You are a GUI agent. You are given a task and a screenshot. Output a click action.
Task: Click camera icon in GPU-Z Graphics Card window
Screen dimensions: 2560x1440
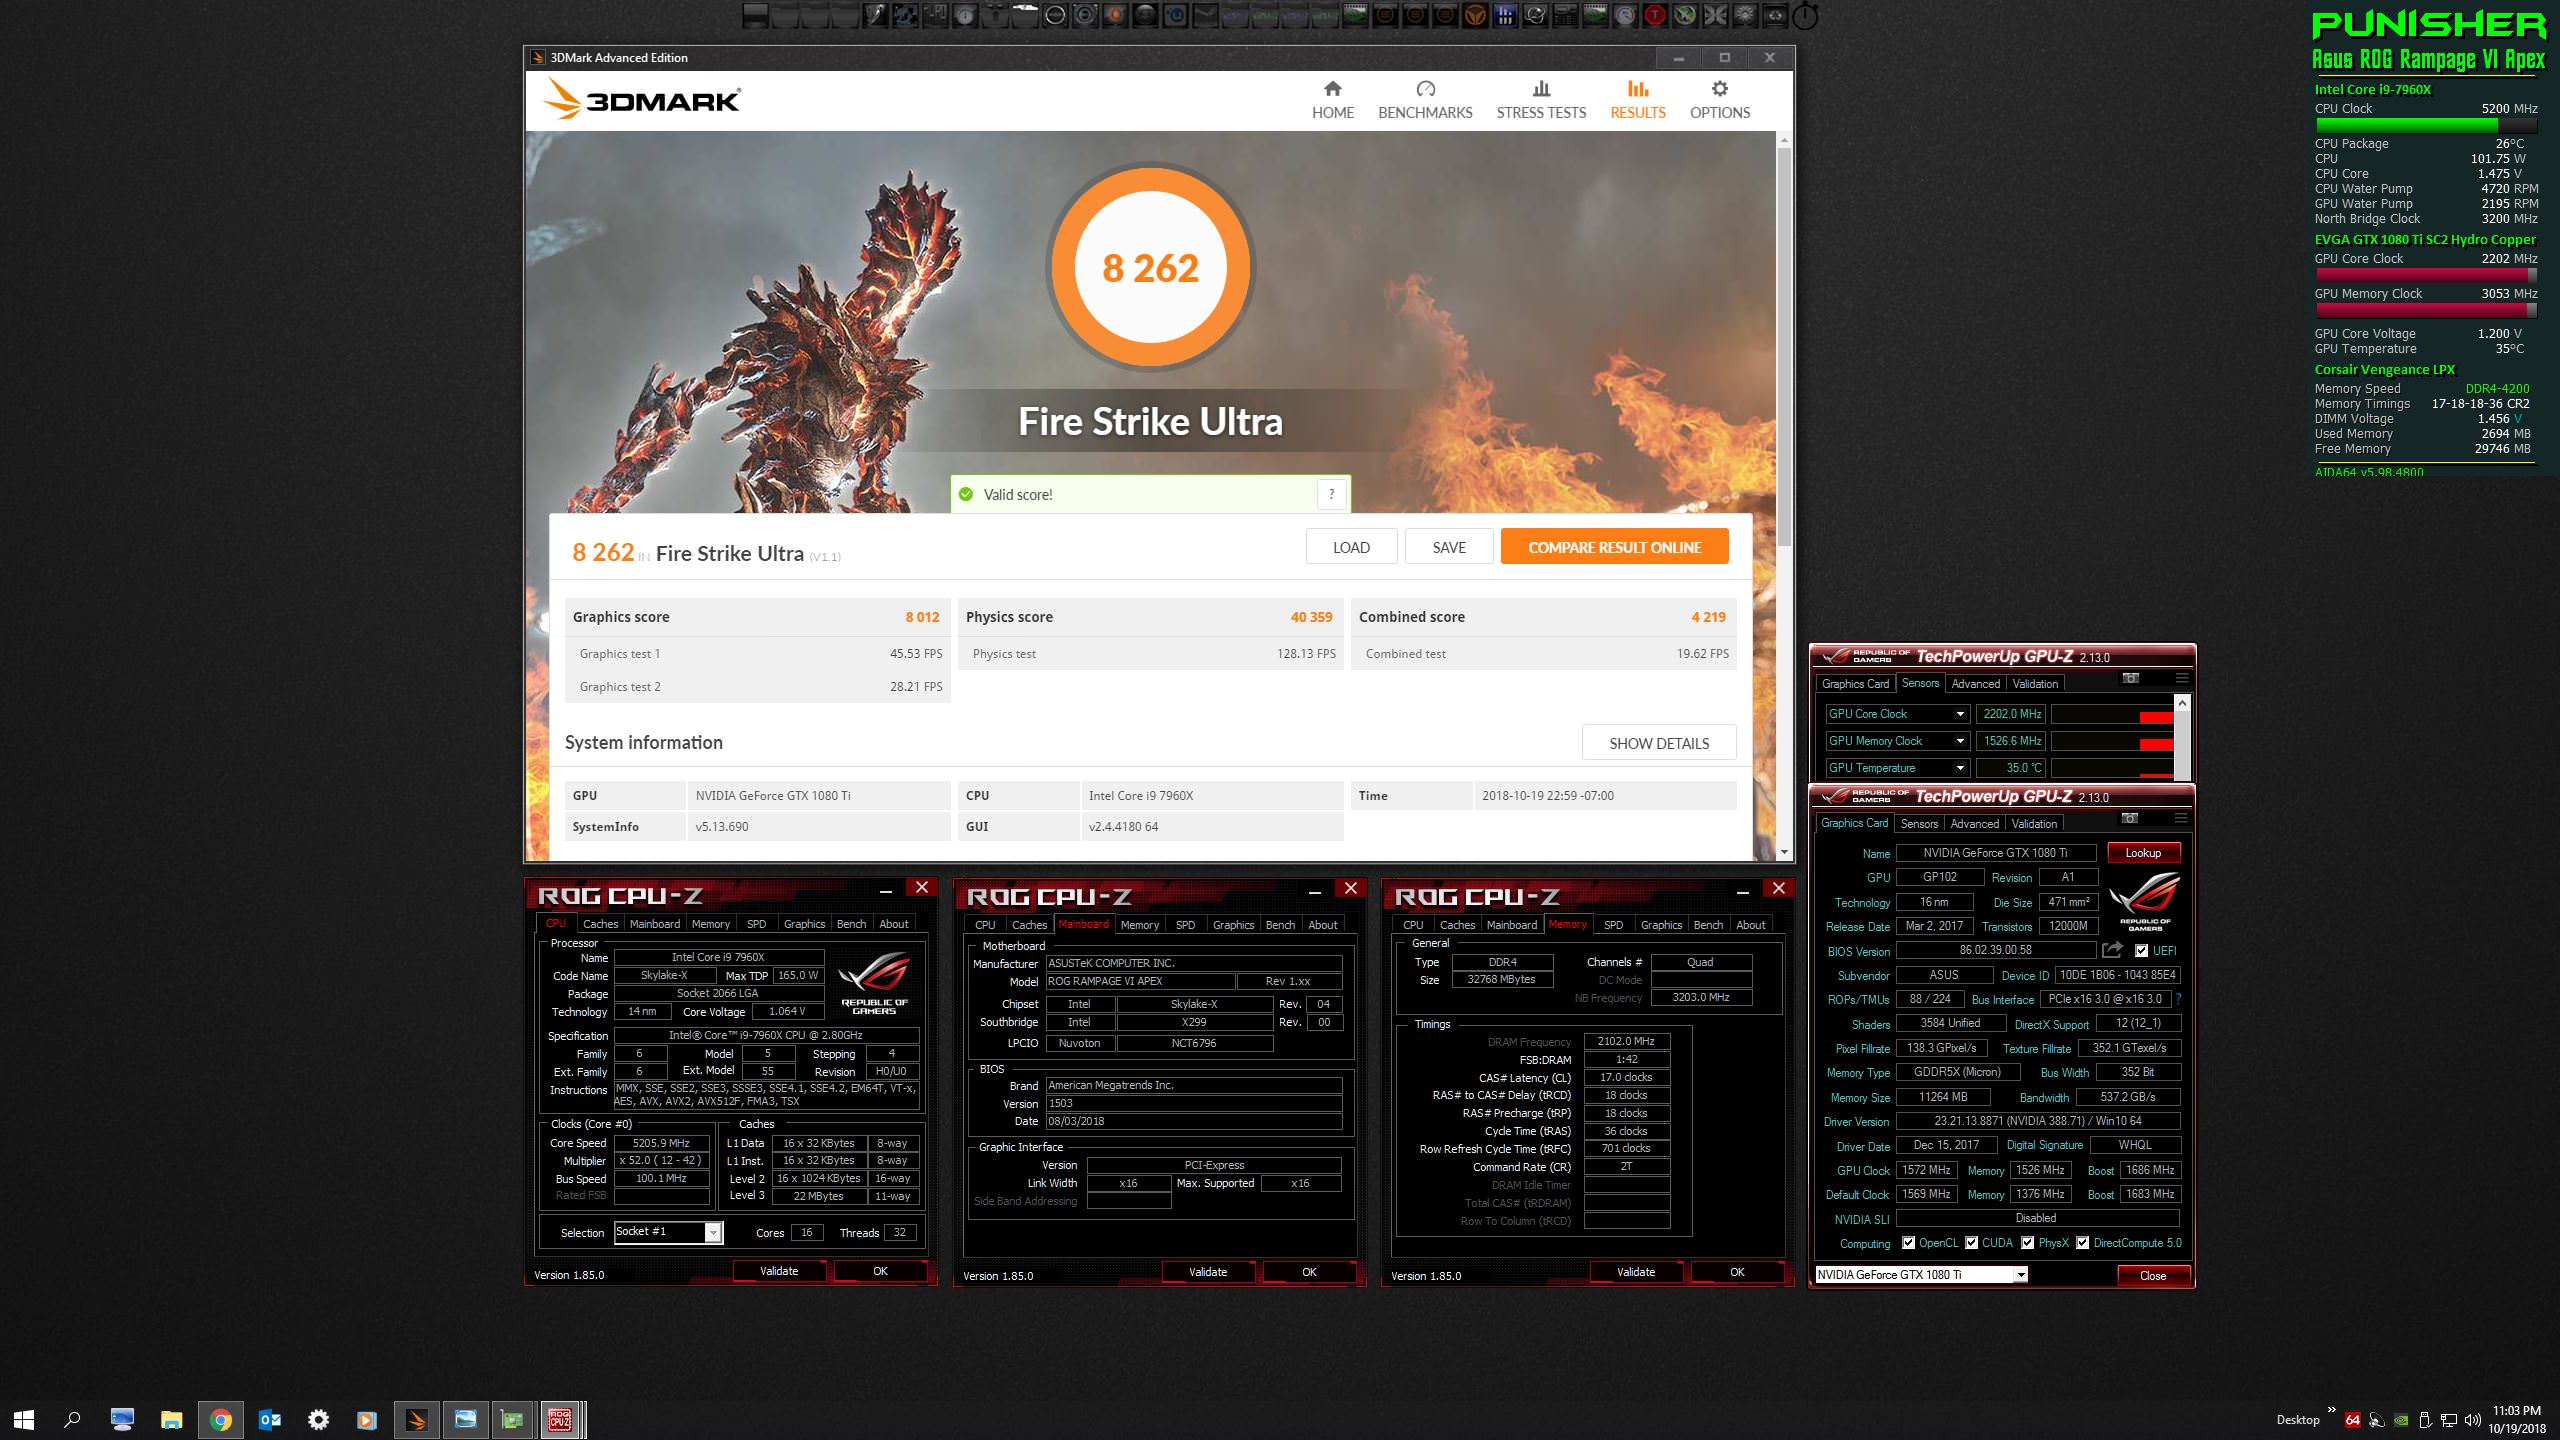point(2130,818)
